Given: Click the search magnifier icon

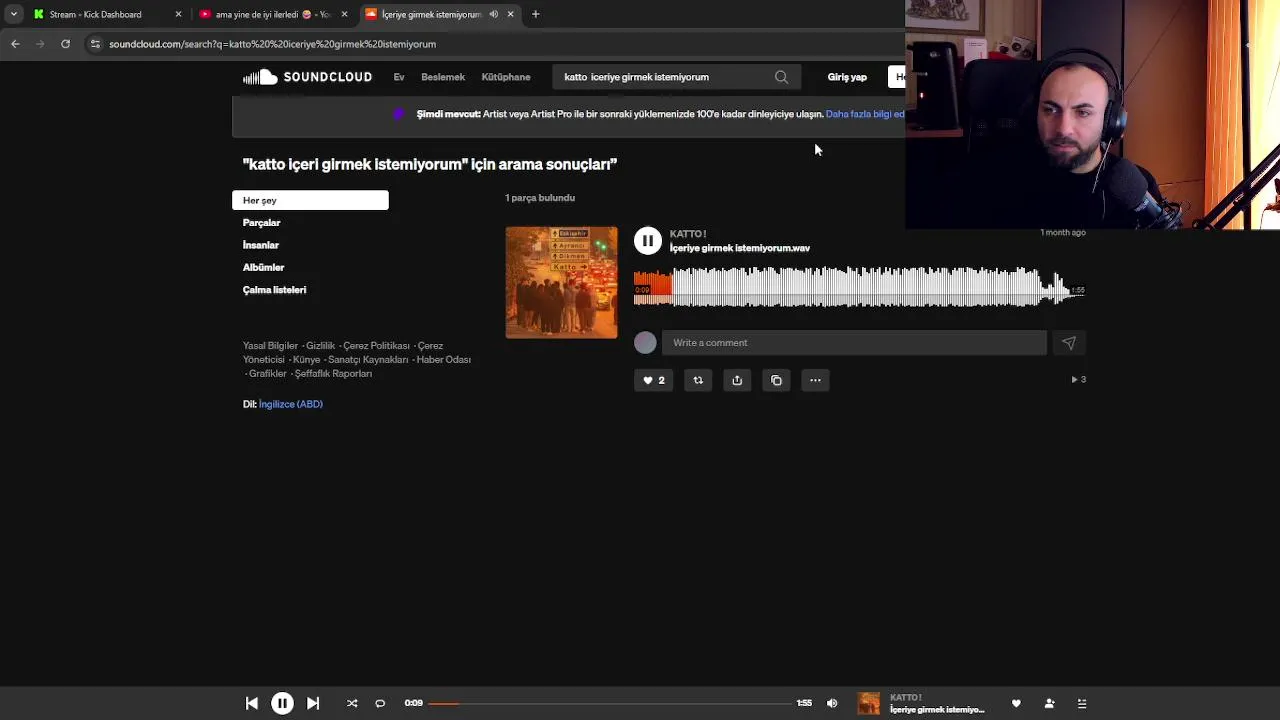Looking at the screenshot, I should point(781,77).
